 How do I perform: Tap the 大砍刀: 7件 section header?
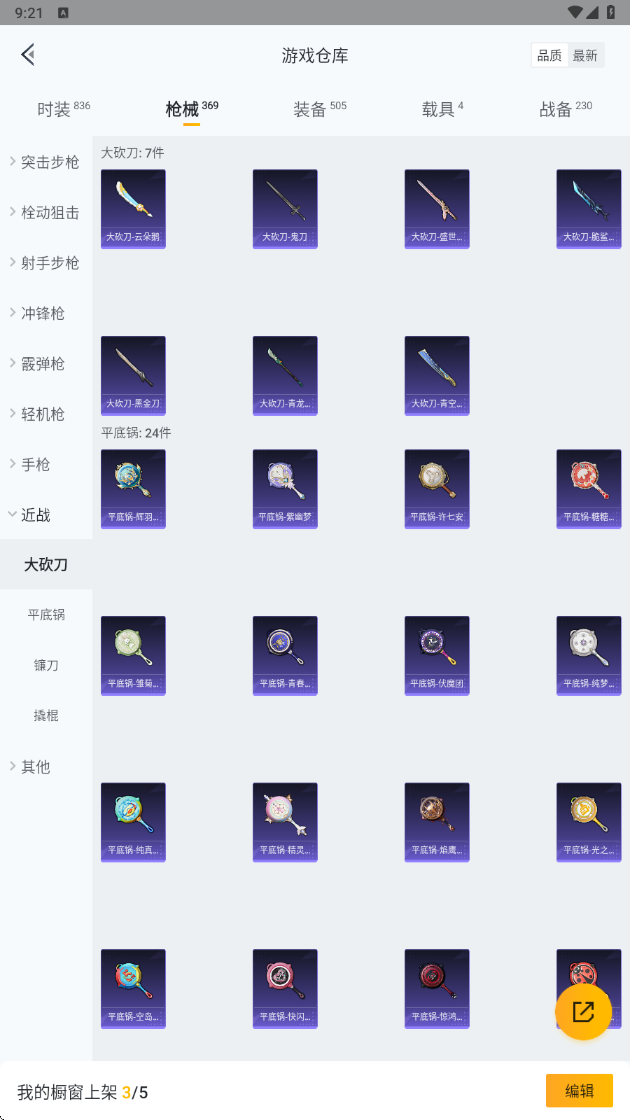click(133, 152)
